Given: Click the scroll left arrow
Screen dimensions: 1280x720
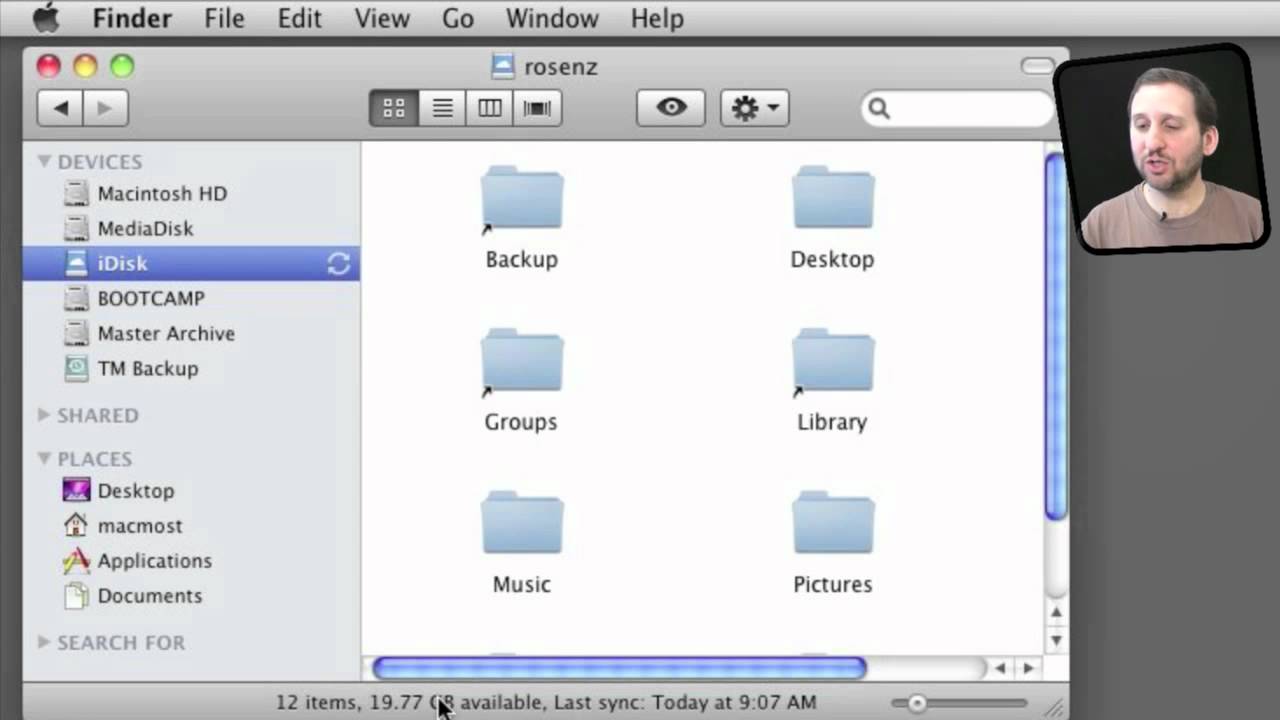Looking at the screenshot, I should [1000, 668].
